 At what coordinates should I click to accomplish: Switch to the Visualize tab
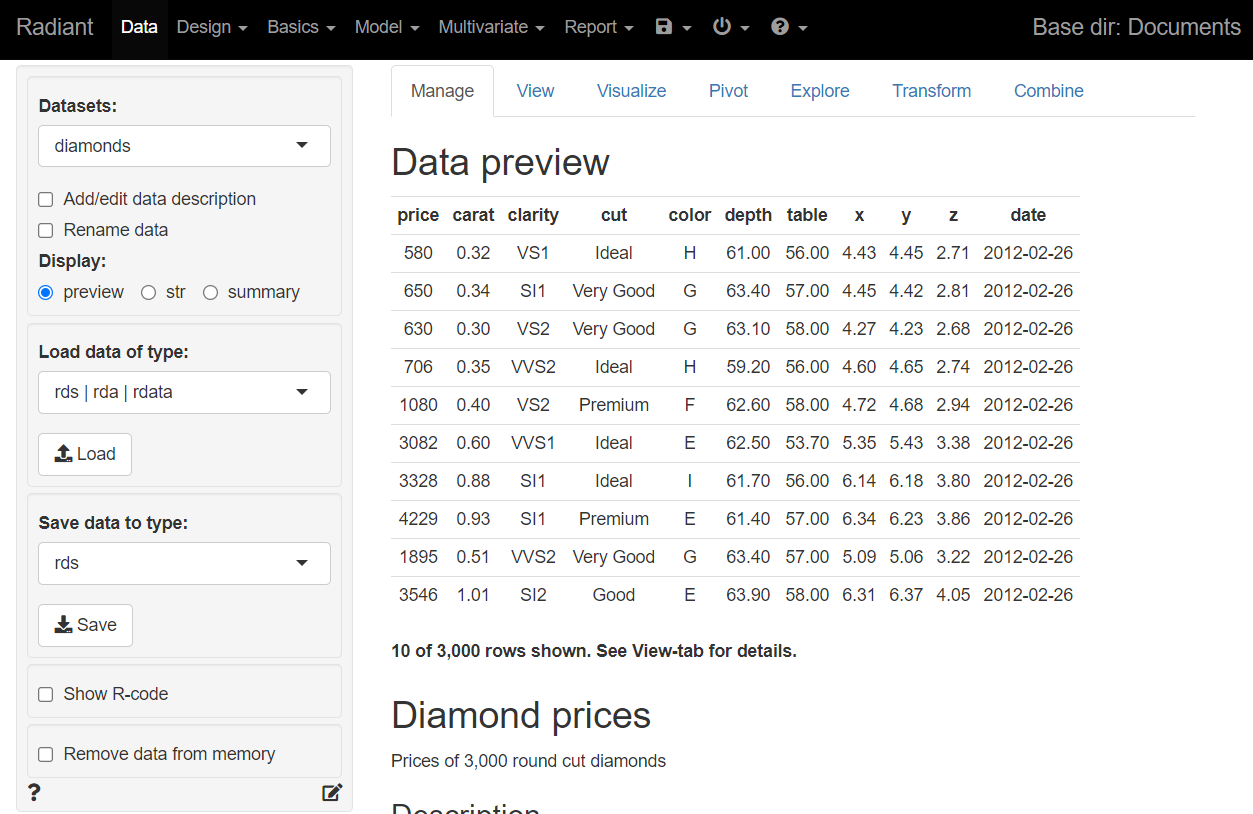pos(631,91)
